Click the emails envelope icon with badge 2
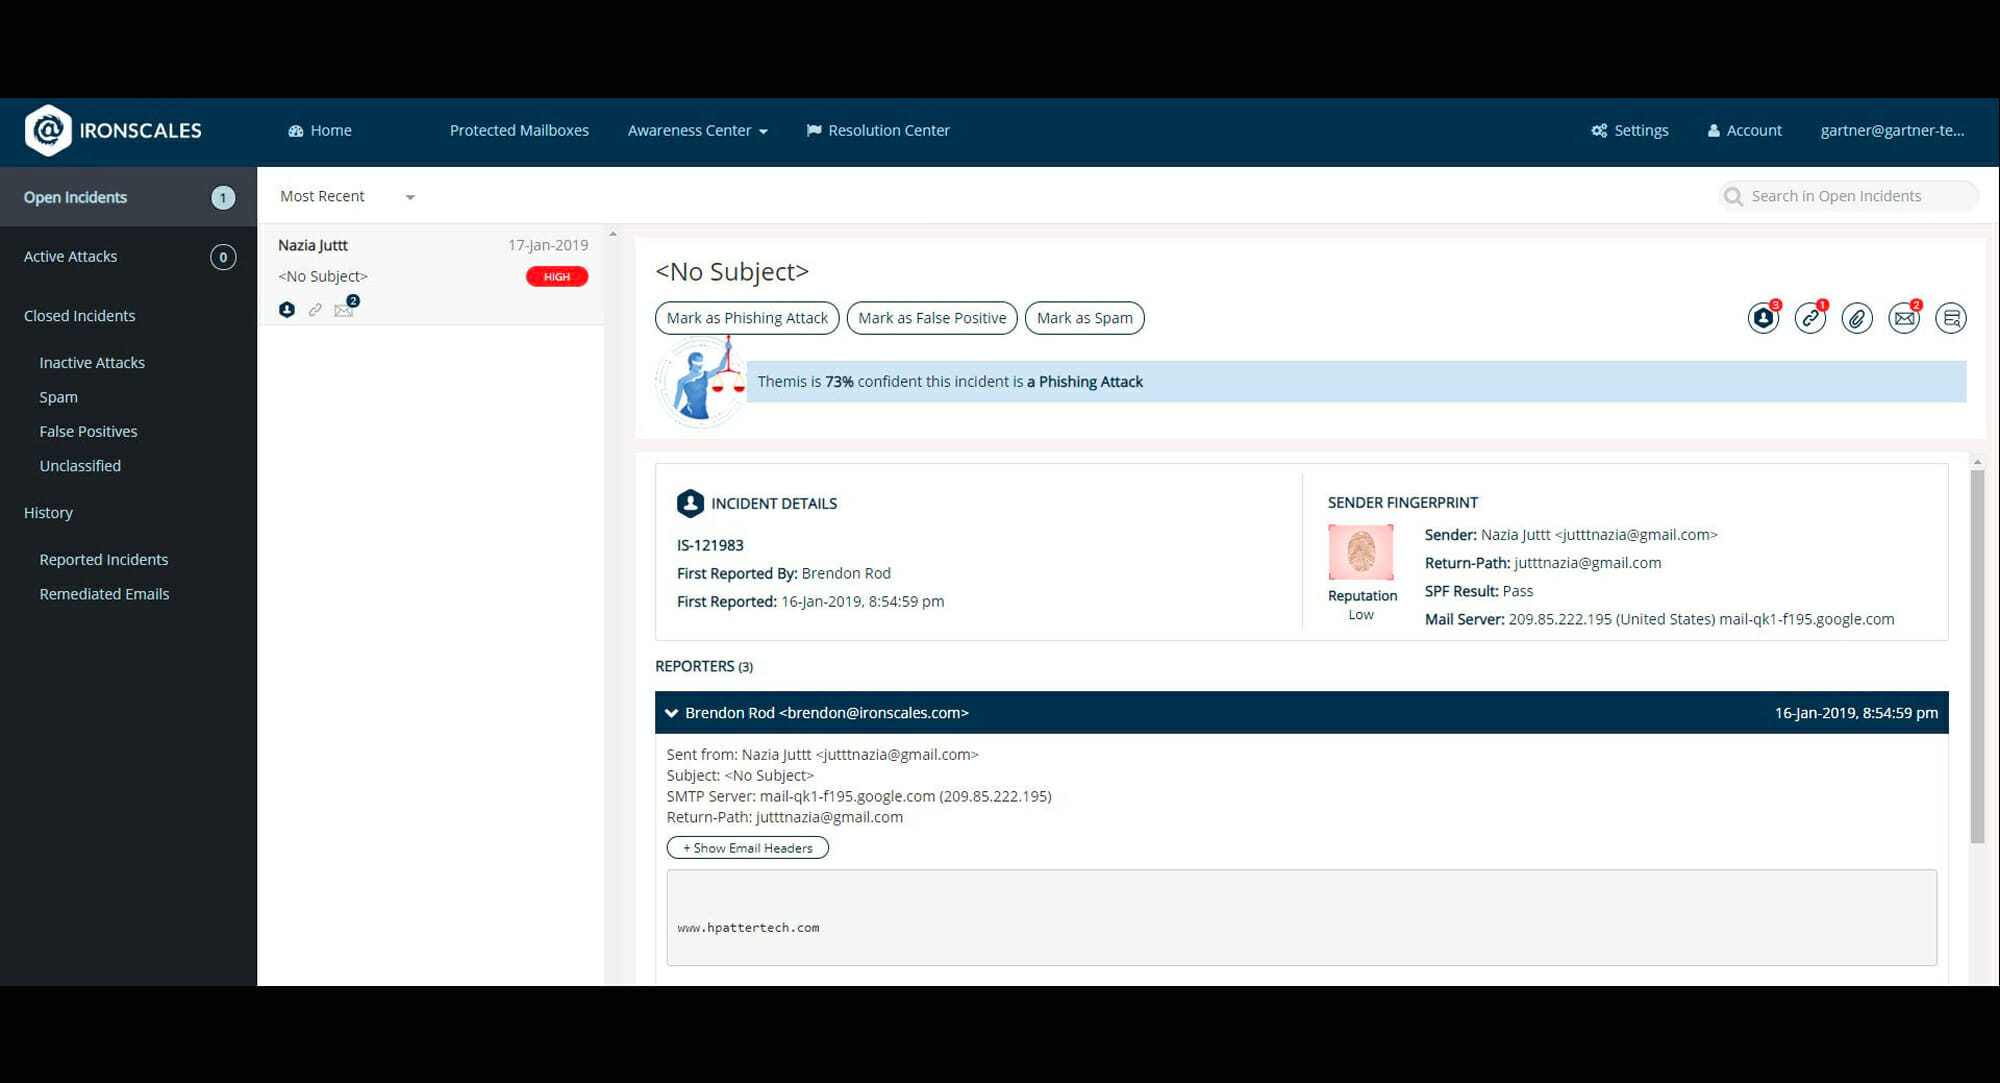This screenshot has width=2000, height=1083. click(x=1904, y=318)
